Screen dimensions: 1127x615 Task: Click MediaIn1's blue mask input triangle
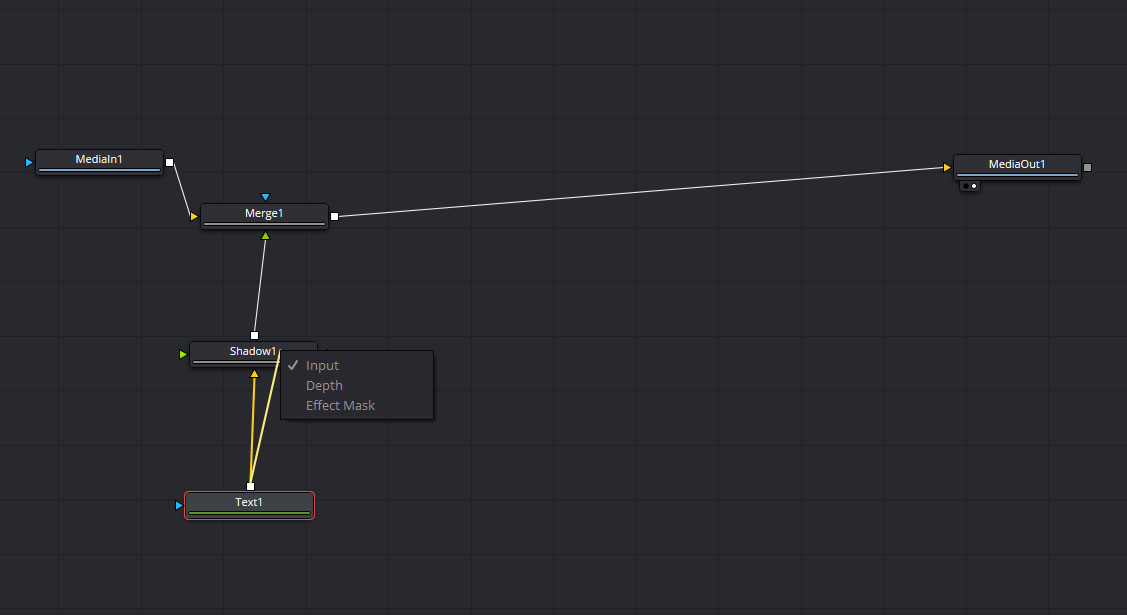[x=29, y=162]
